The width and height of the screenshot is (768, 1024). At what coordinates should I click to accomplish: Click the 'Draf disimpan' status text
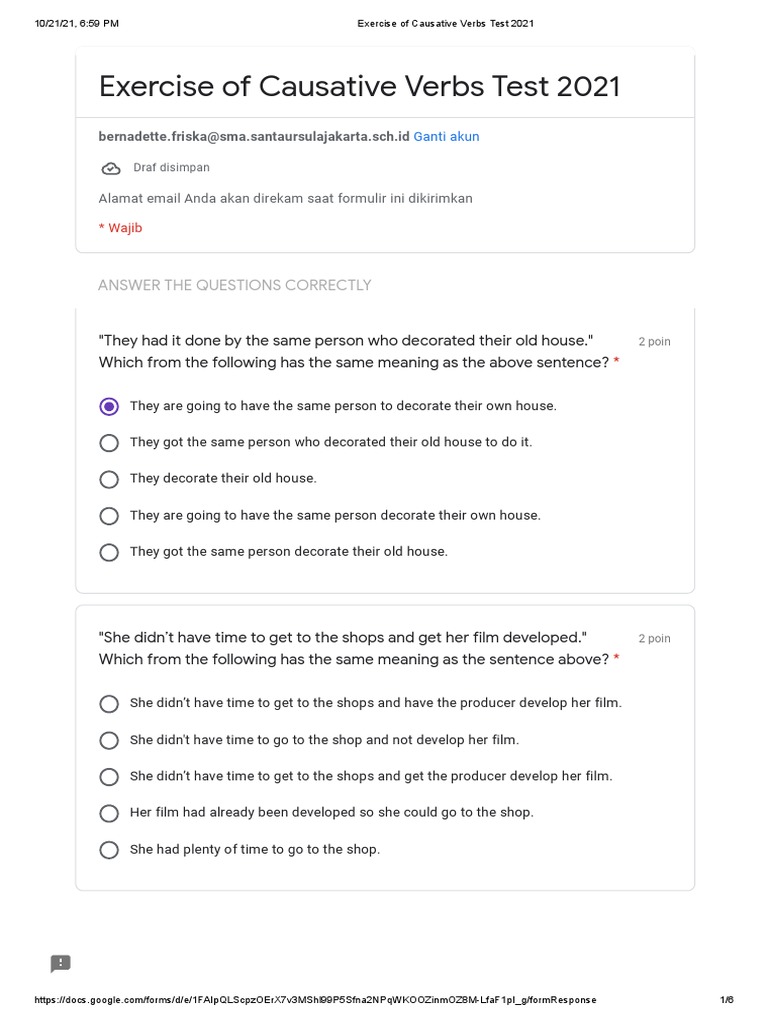[x=171, y=168]
